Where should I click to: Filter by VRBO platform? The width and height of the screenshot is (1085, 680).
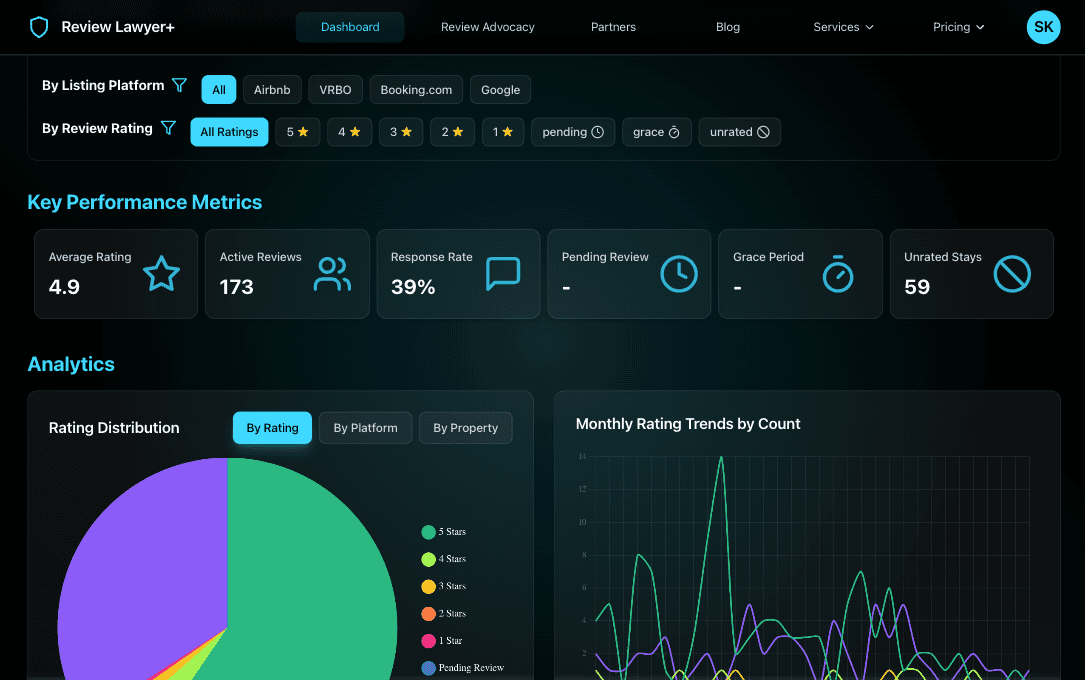click(335, 90)
